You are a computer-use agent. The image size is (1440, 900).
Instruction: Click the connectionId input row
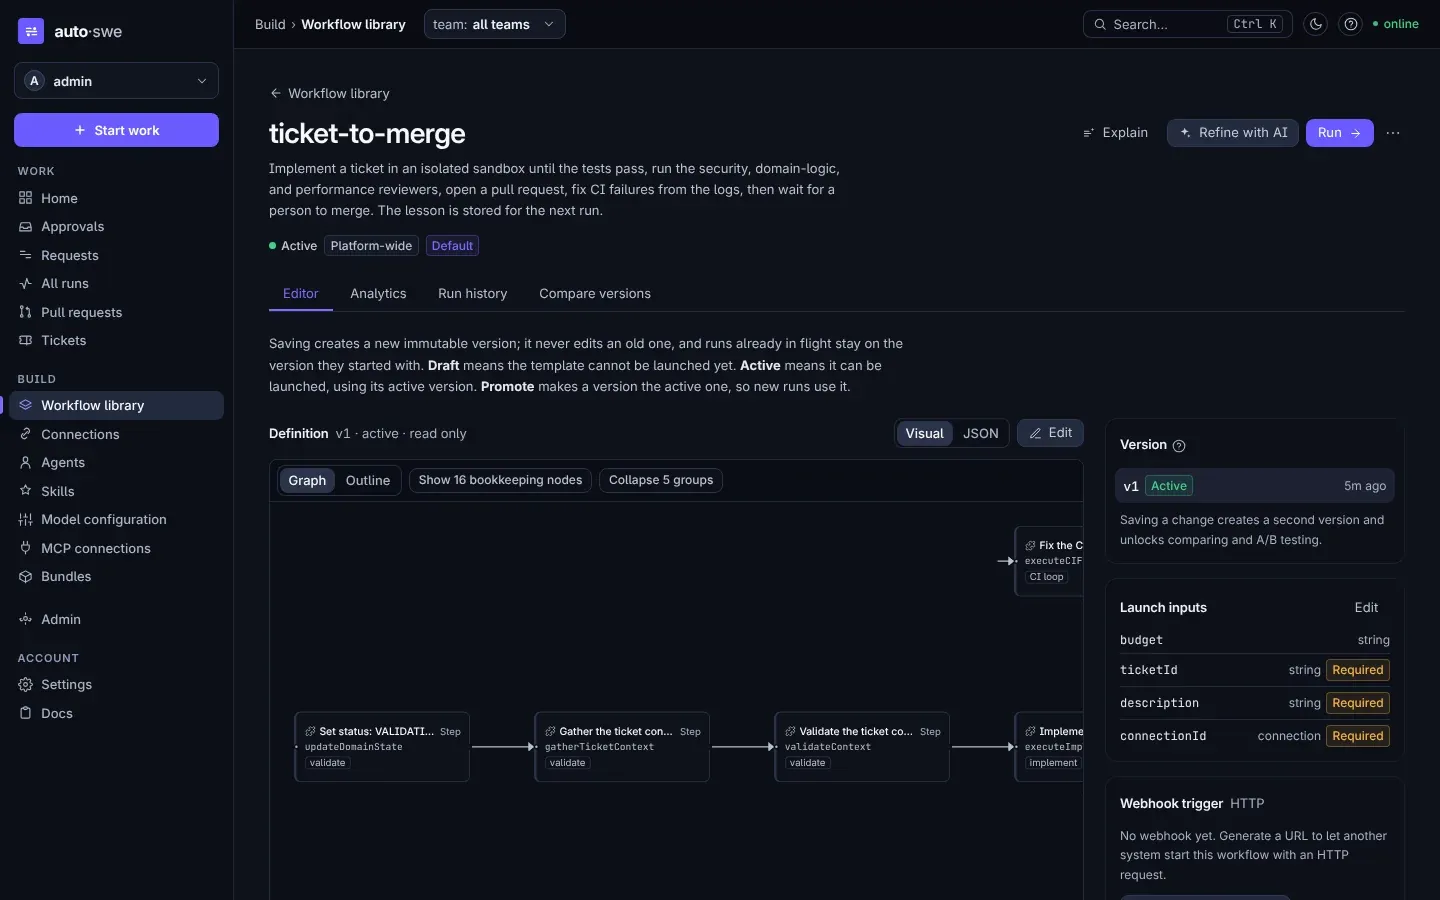(x=1254, y=736)
